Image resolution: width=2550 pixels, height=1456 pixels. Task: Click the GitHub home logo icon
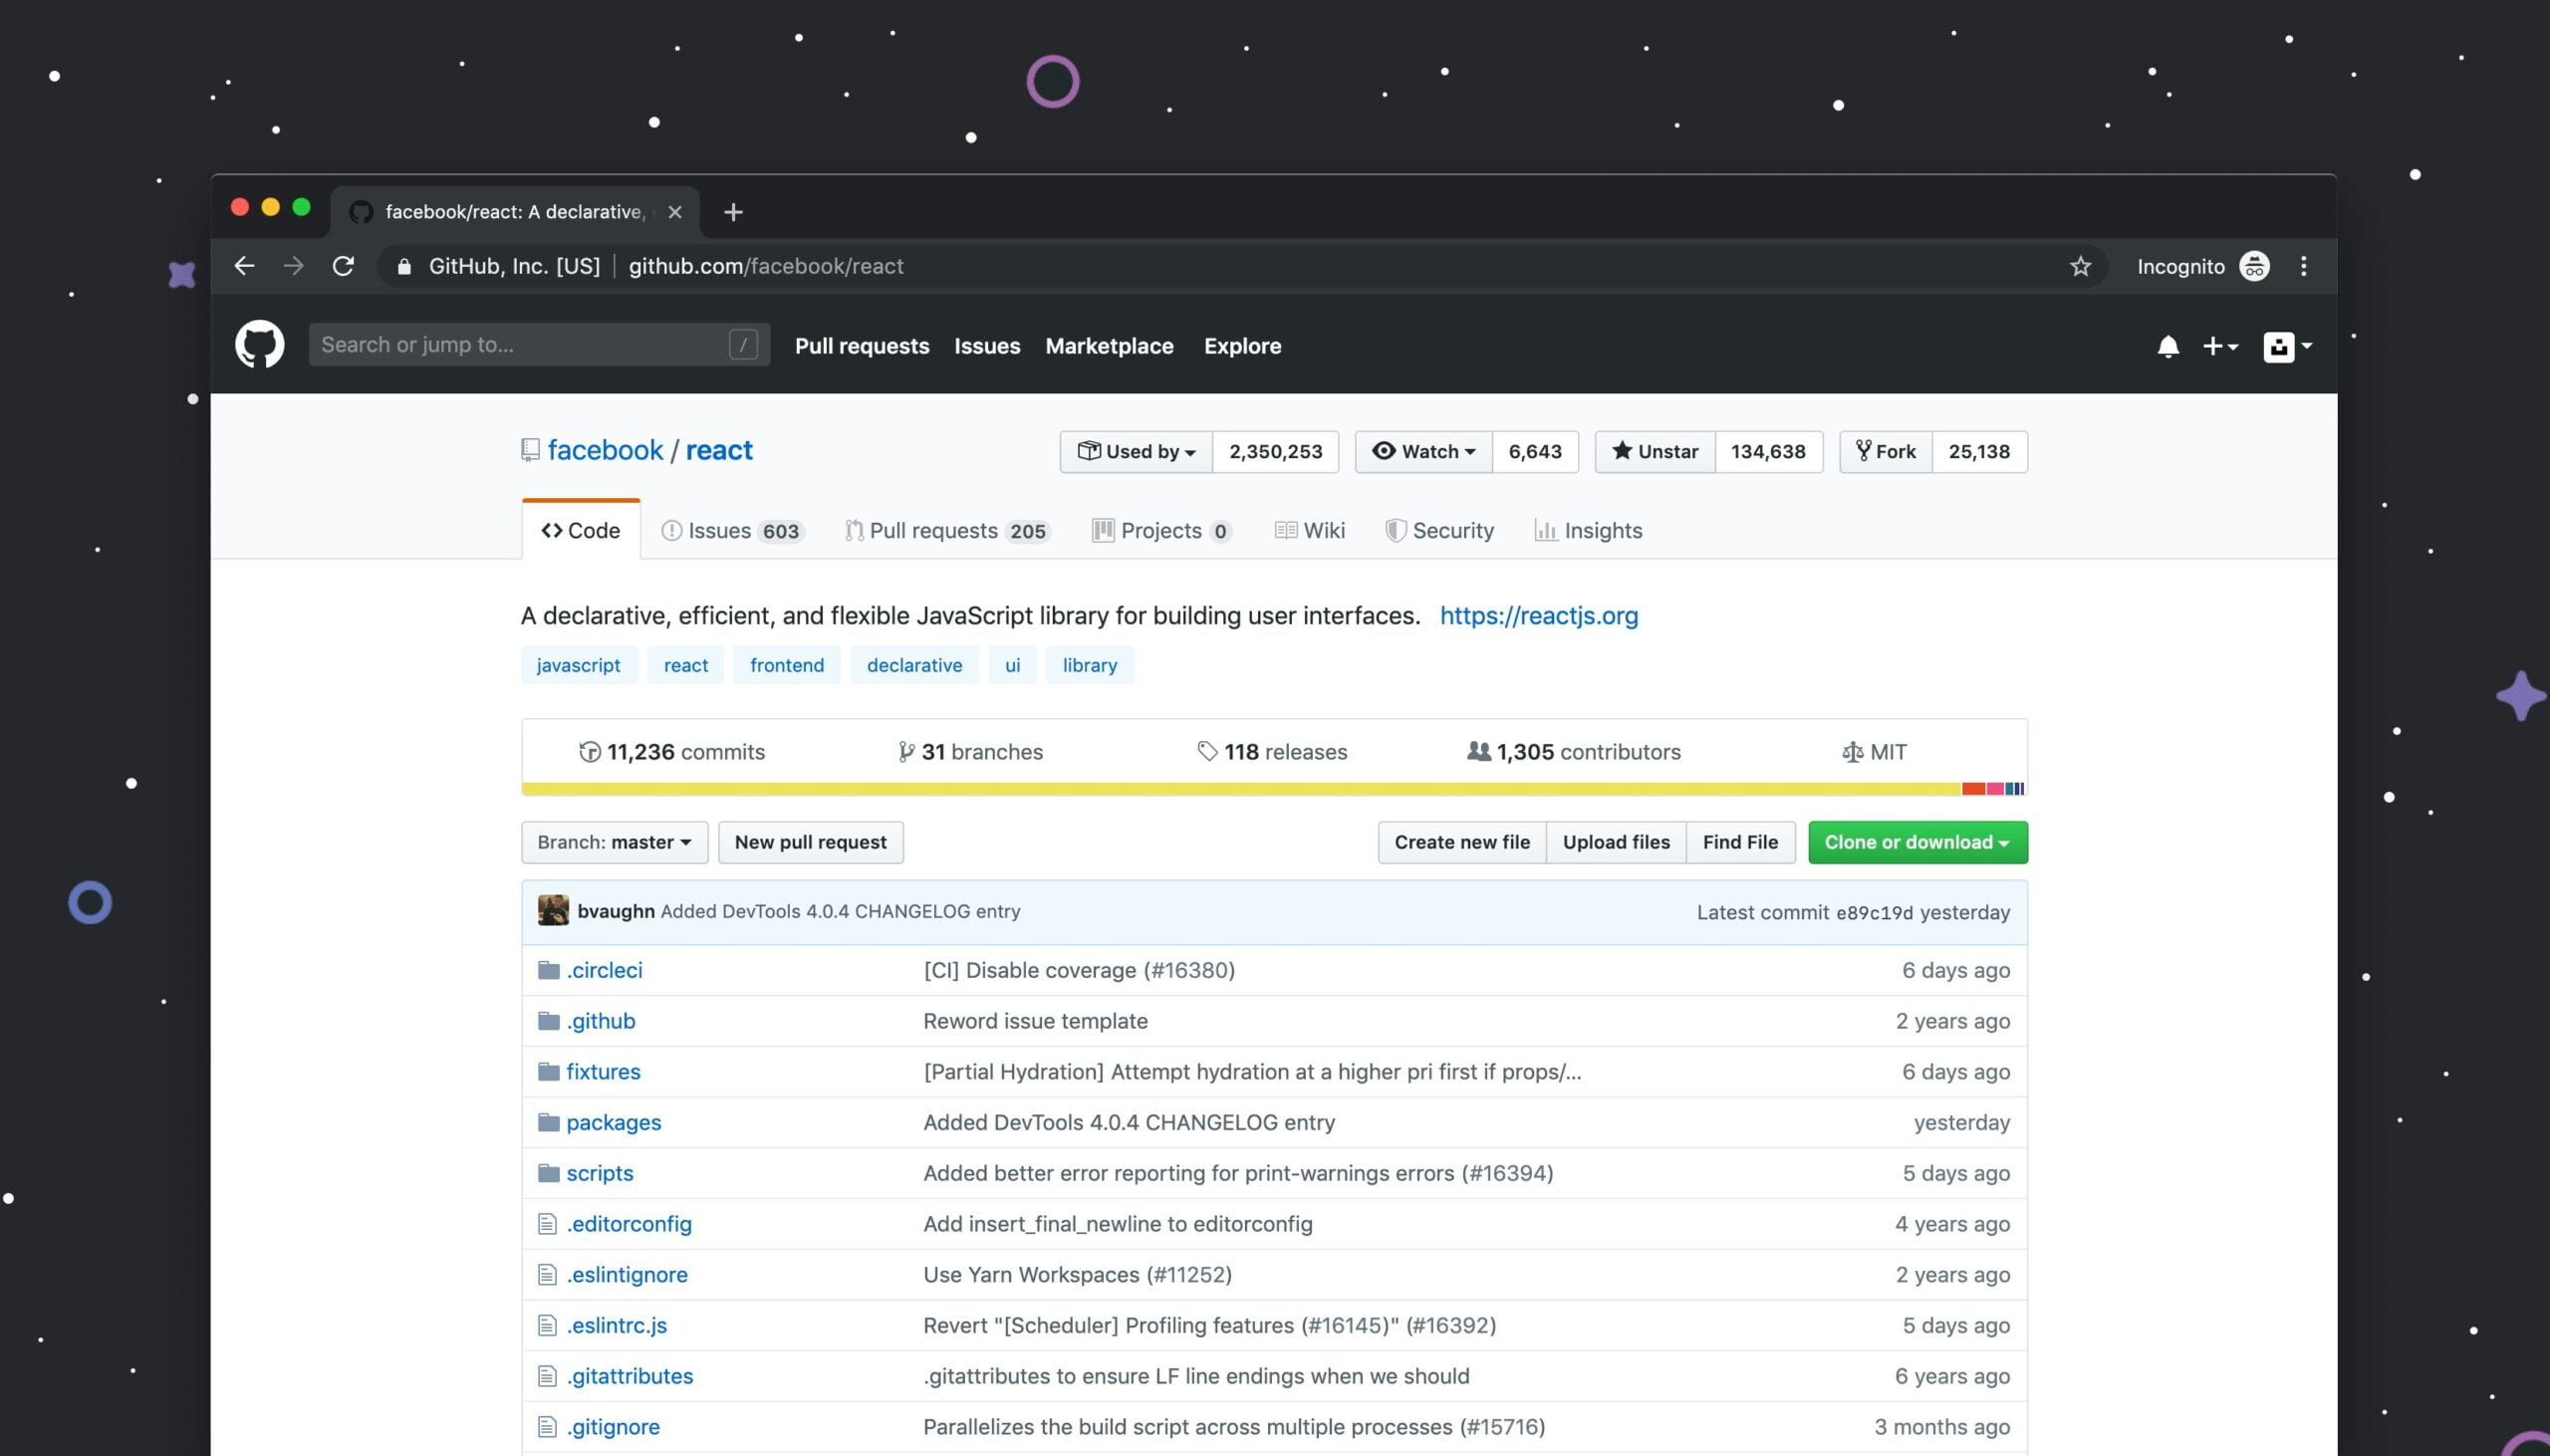[257, 345]
